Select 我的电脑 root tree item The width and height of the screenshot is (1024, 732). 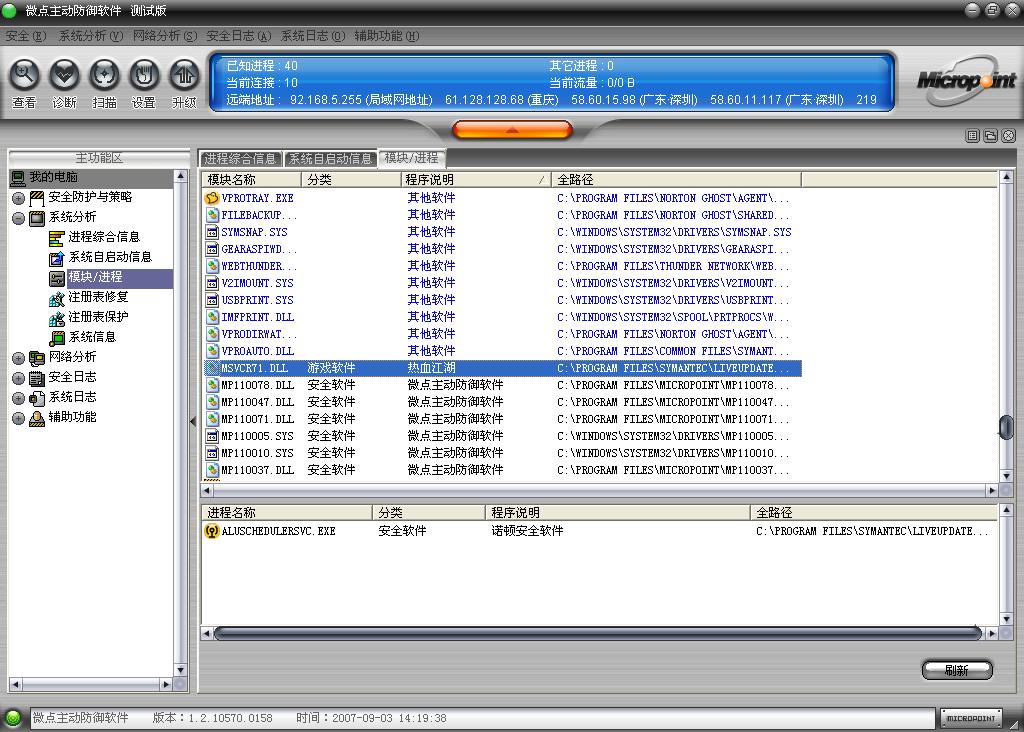click(x=53, y=177)
